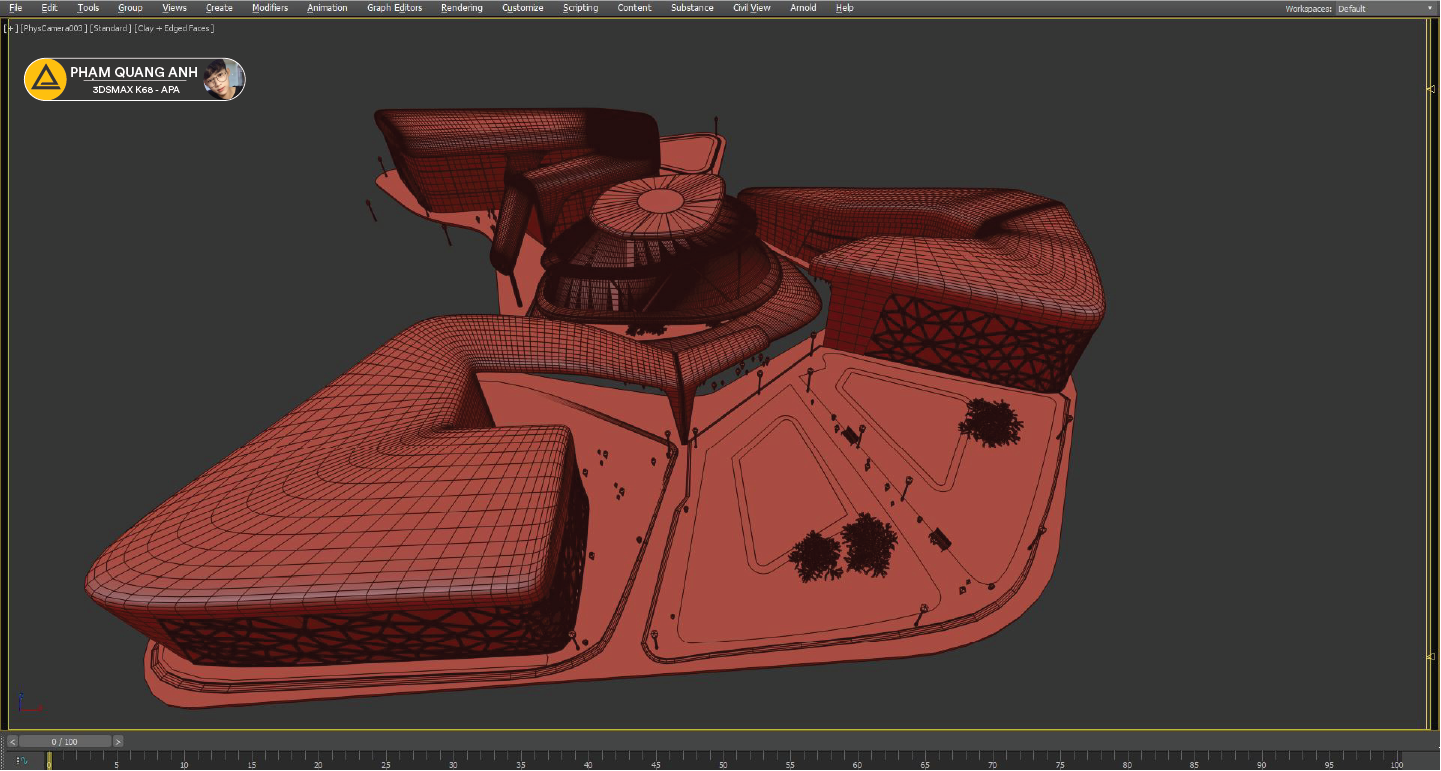Click the profile photo in the watermark
The image size is (1441, 771).
[223, 80]
